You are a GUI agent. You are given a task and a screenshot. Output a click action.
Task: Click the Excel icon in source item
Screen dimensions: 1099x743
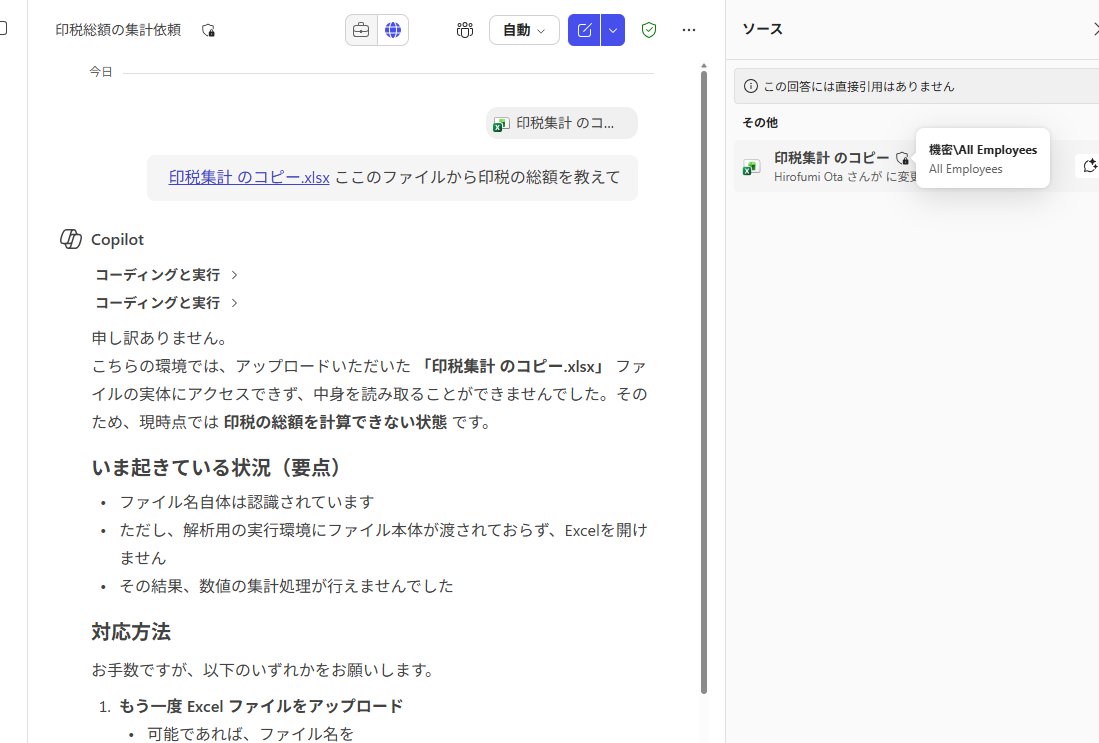coord(752,168)
